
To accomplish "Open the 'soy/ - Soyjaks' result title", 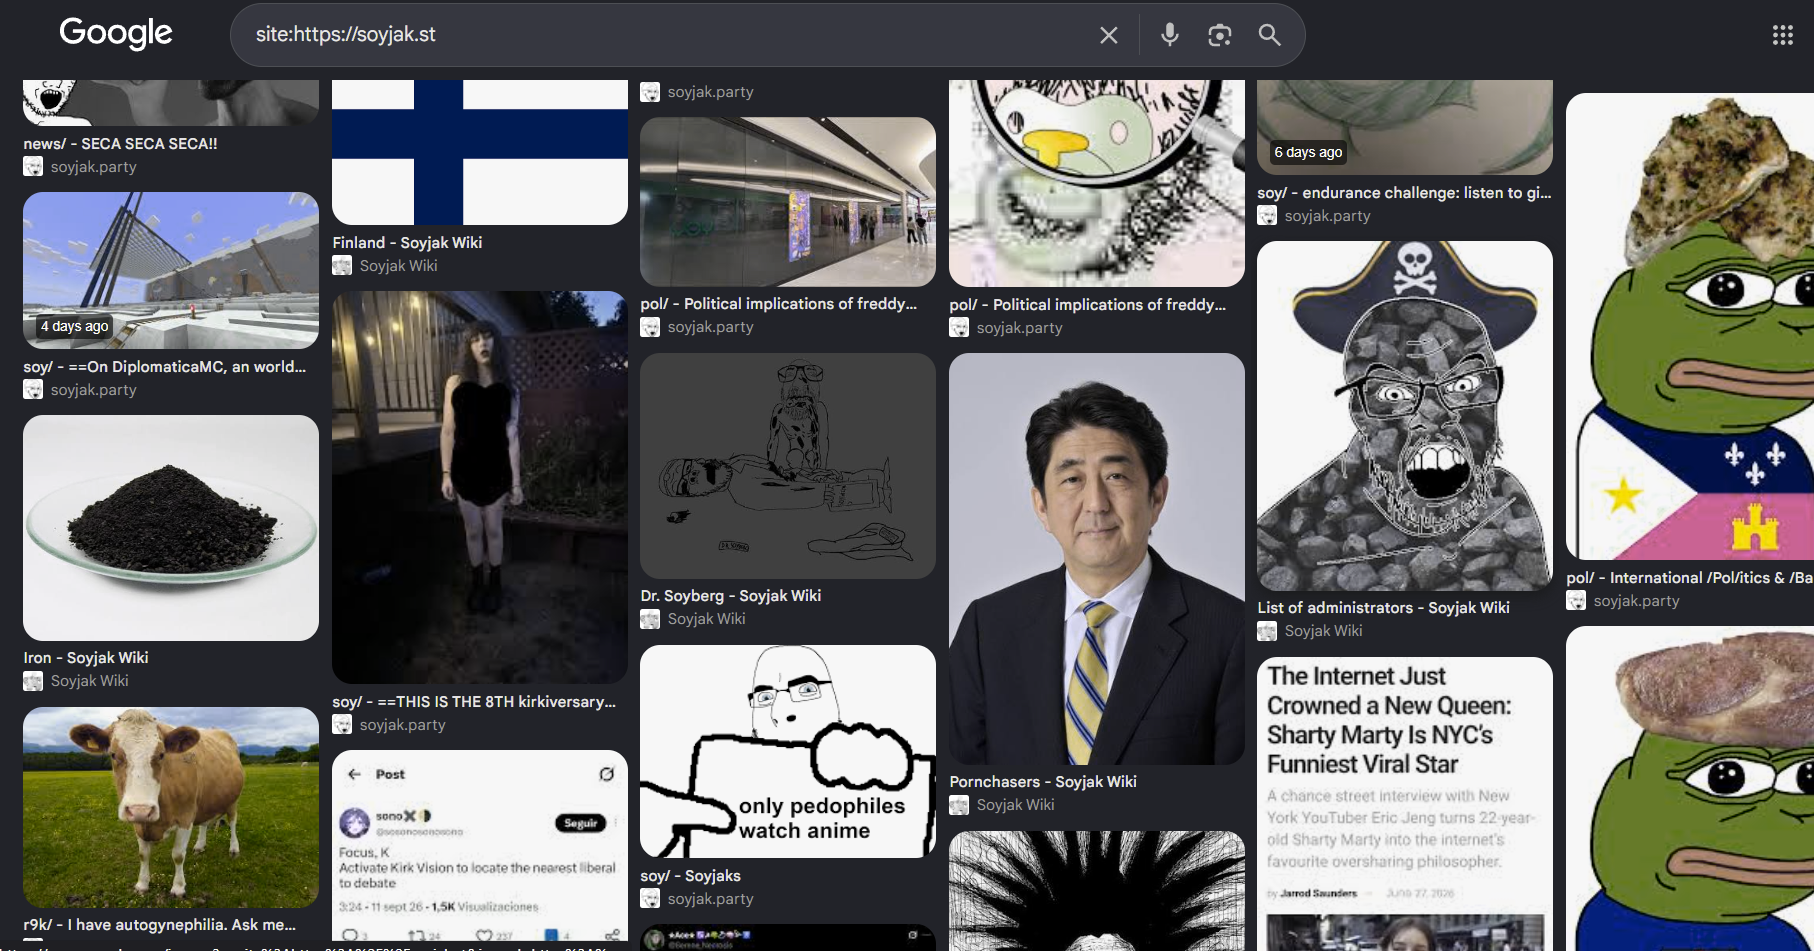I will [690, 875].
